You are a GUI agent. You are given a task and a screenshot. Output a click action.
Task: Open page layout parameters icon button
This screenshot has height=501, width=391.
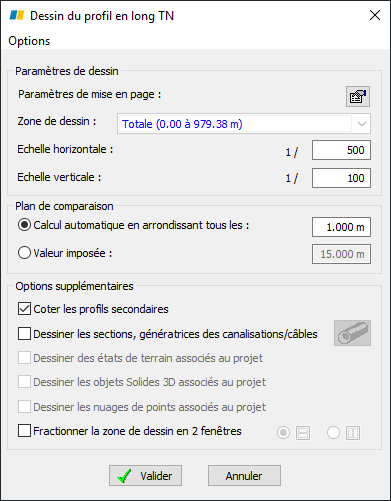(x=358, y=96)
